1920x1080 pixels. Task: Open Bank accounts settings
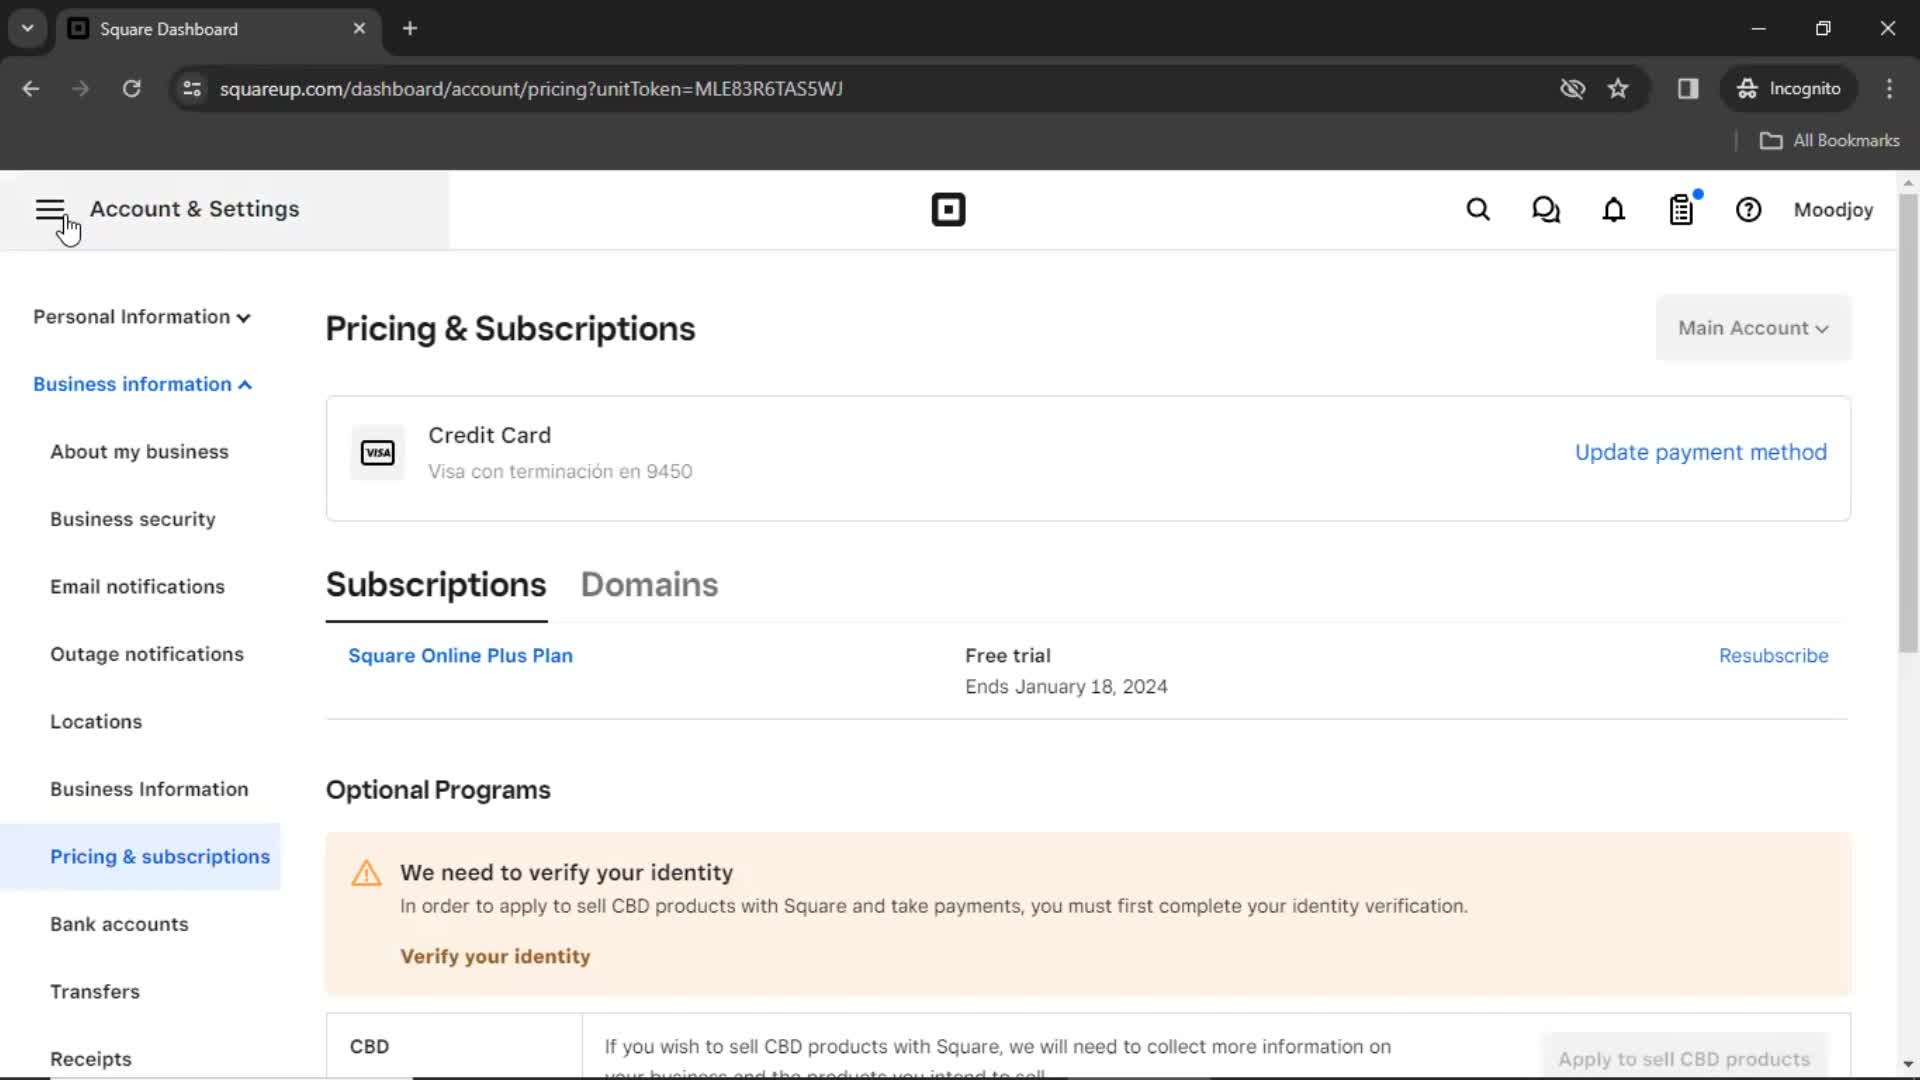[x=119, y=925]
